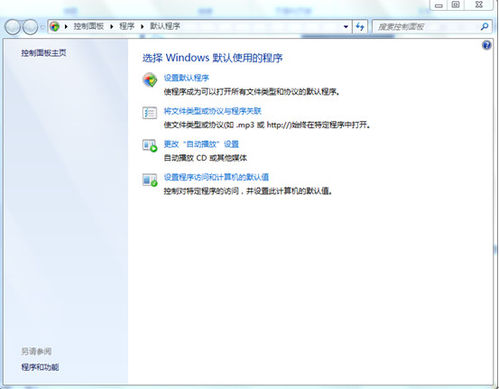The image size is (499, 389).
Task: Open 设置程序访问和计算机的默认值 link
Action: 216,177
